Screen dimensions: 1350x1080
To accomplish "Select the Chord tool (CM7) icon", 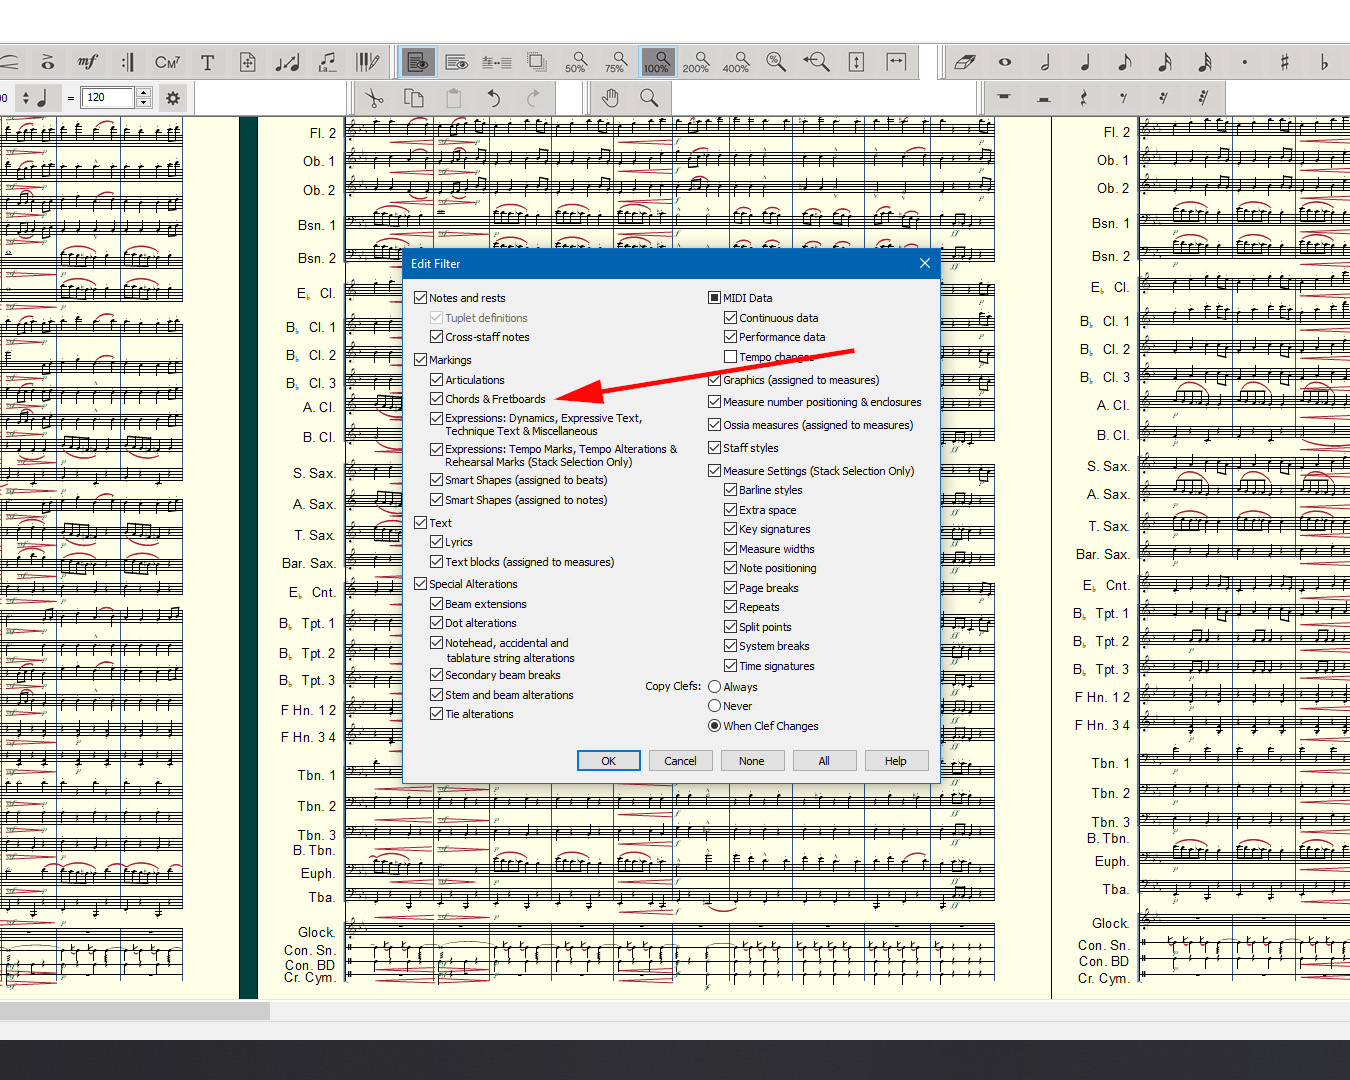I will [x=167, y=62].
